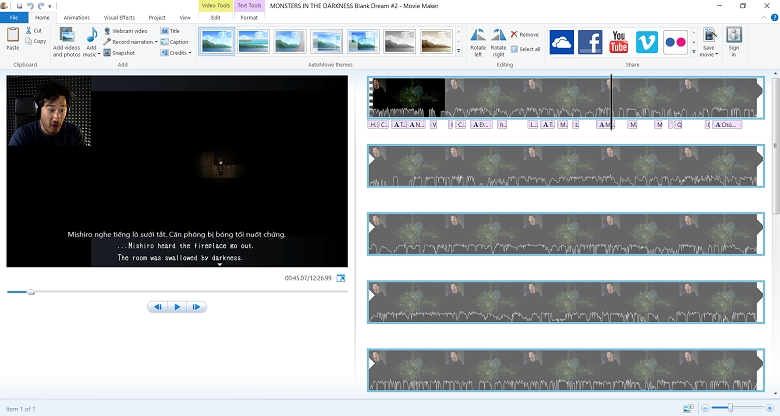
Task: Expand the Credits dropdown arrow
Action: point(190,53)
